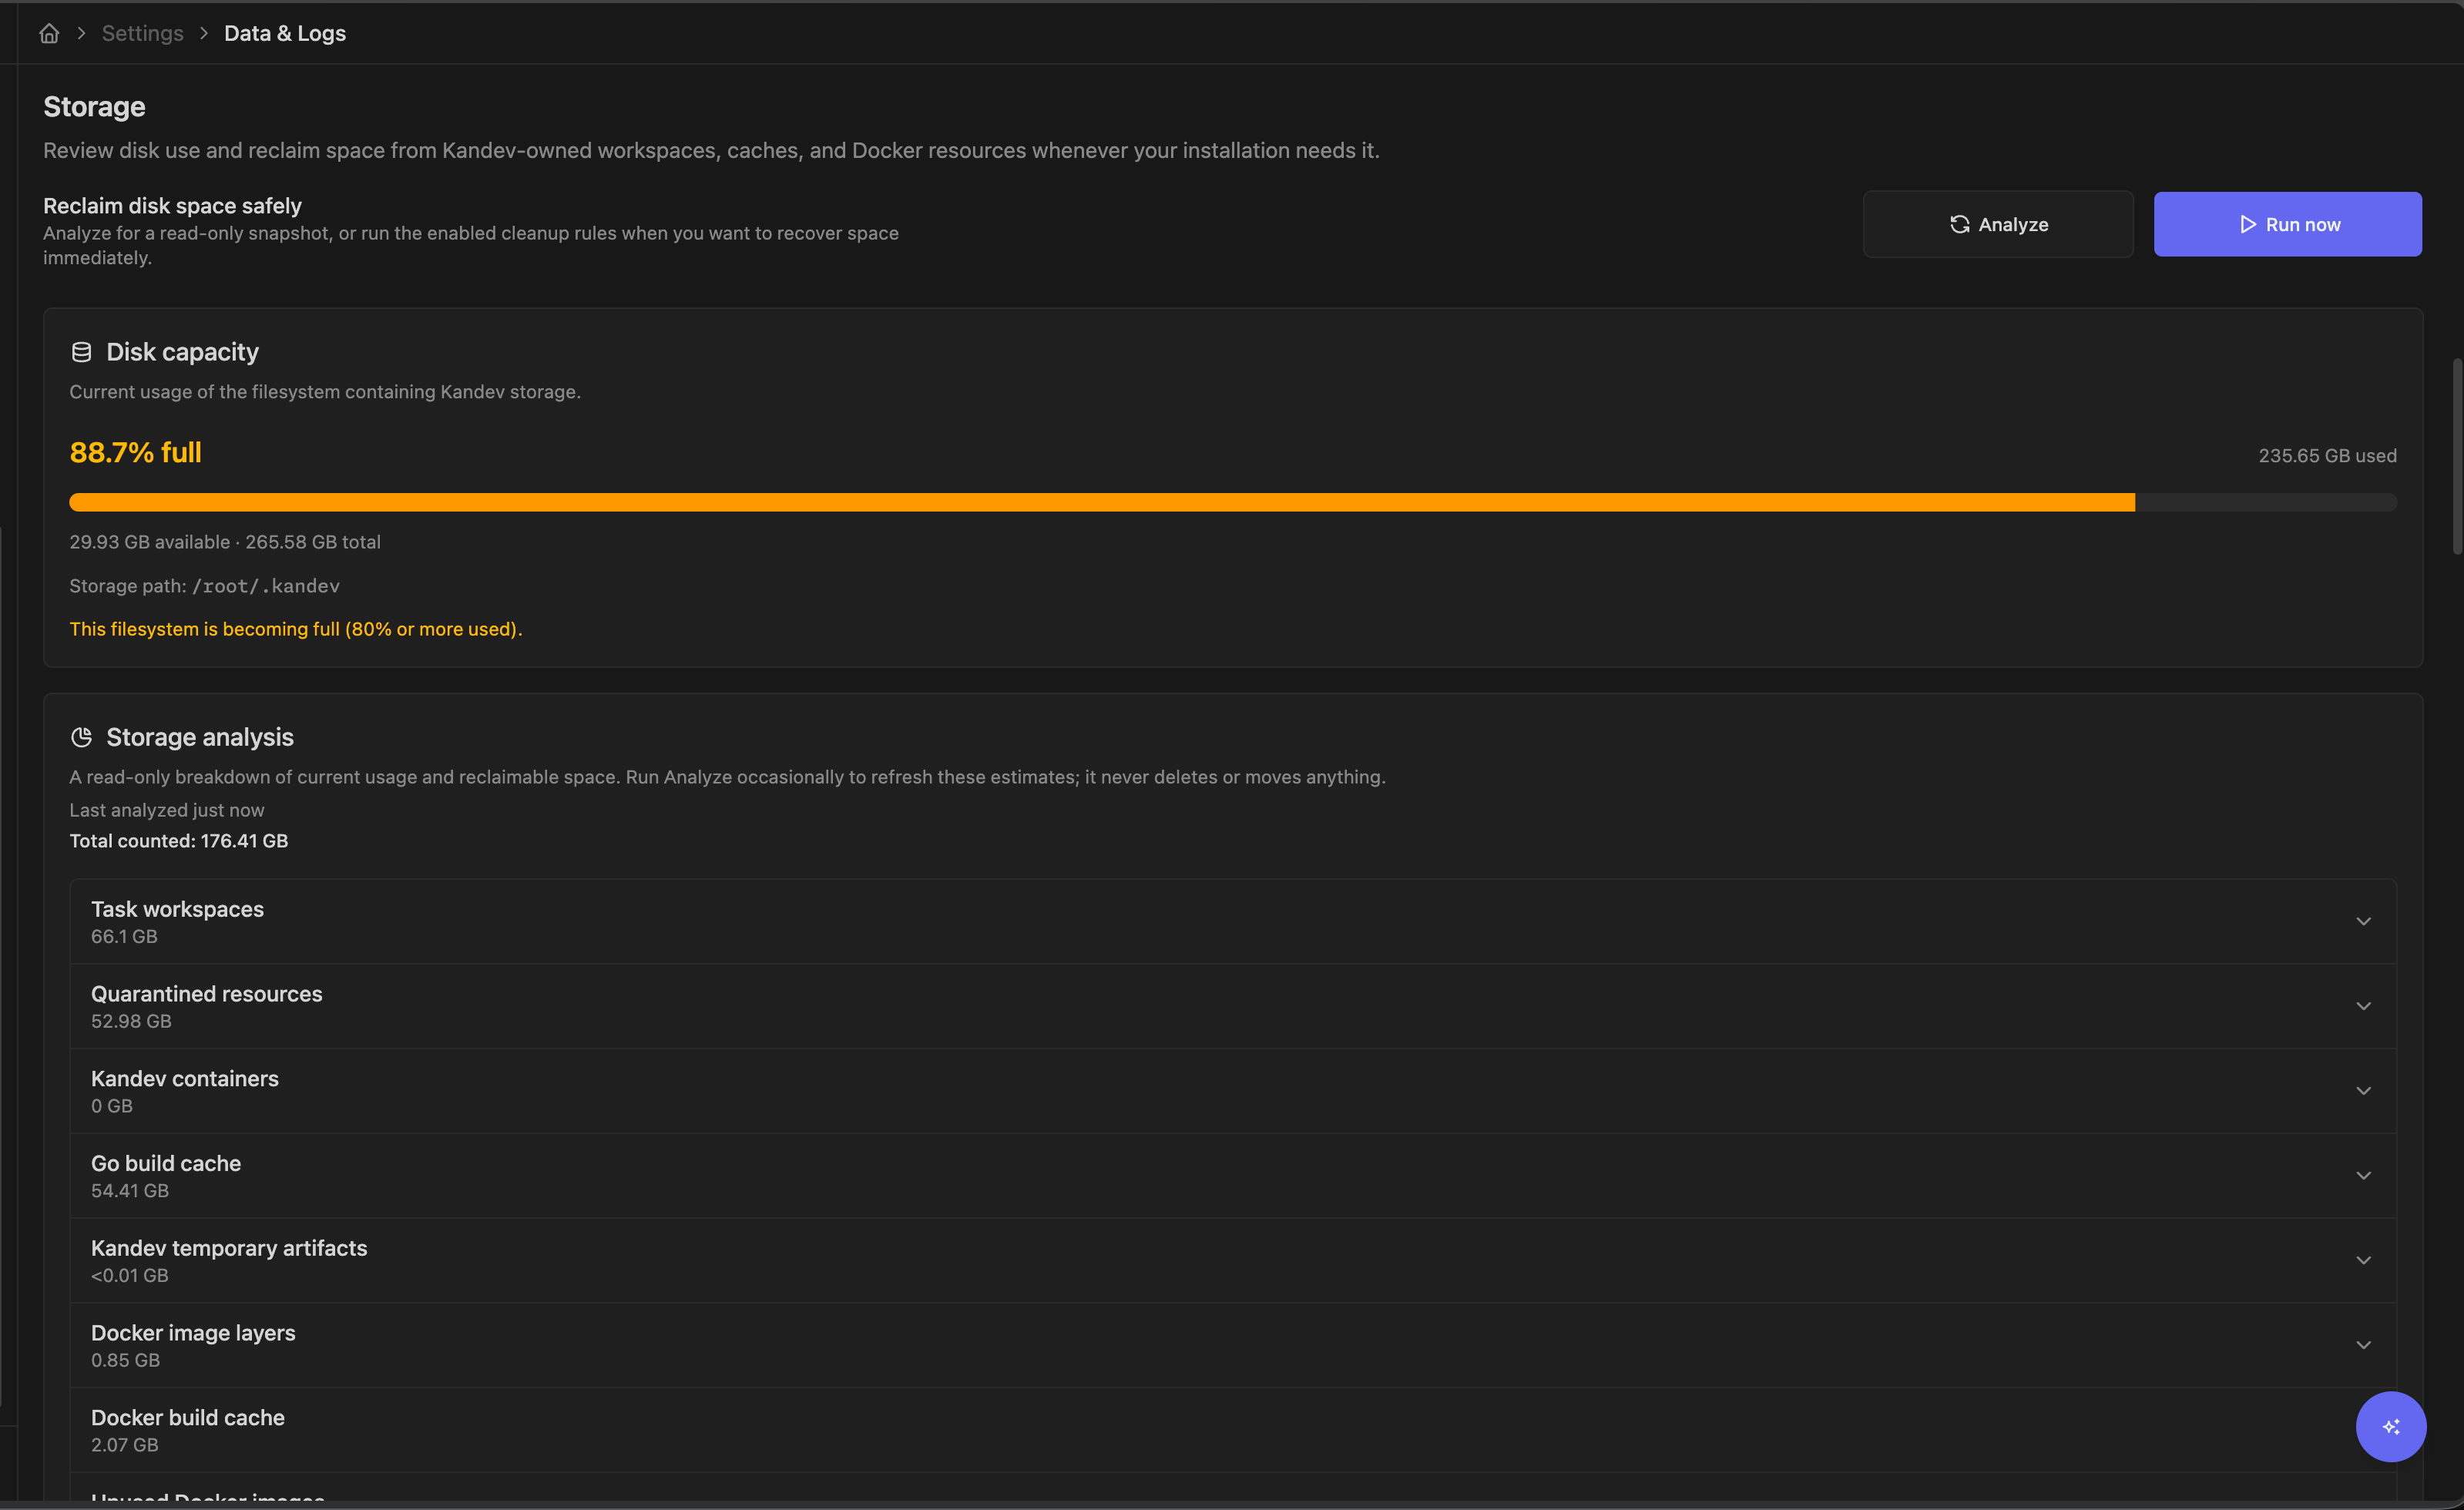The image size is (2464, 1510).
Task: Click the 'Disk capacity' card title
Action: pos(182,352)
